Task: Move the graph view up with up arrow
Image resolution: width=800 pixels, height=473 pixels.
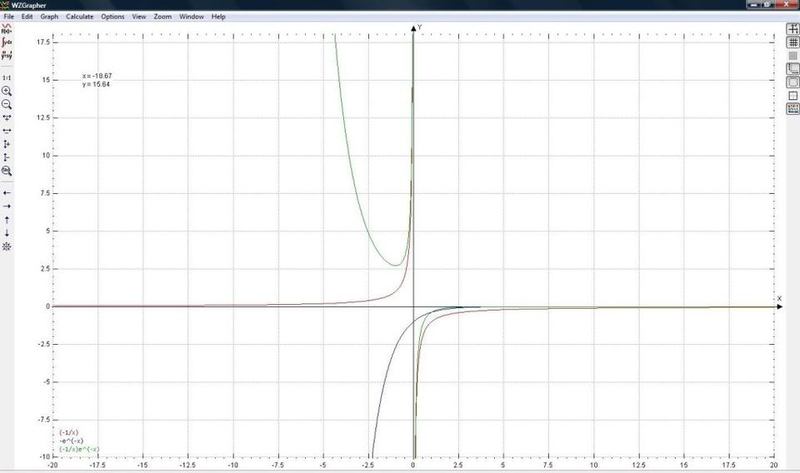Action: coord(7,219)
